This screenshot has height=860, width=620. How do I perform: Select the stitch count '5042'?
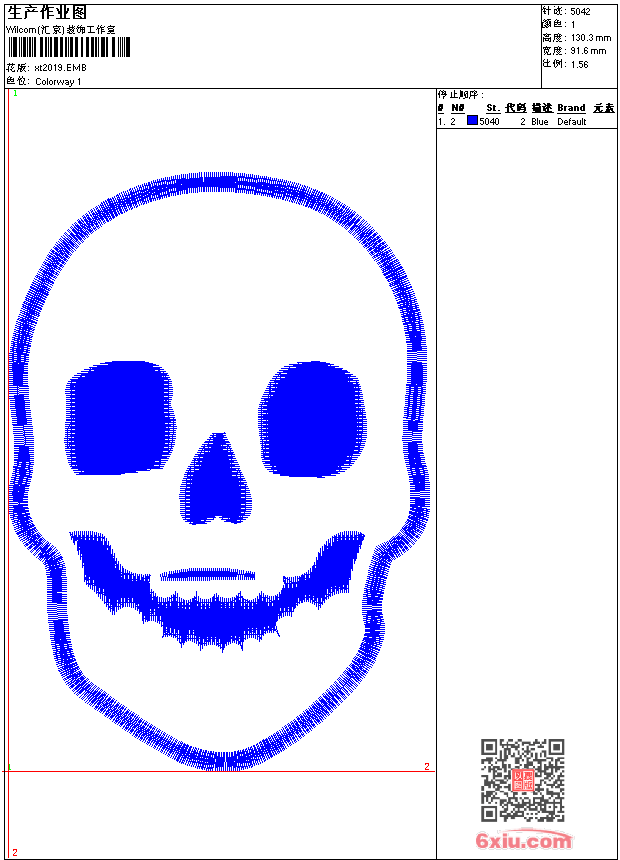580,12
